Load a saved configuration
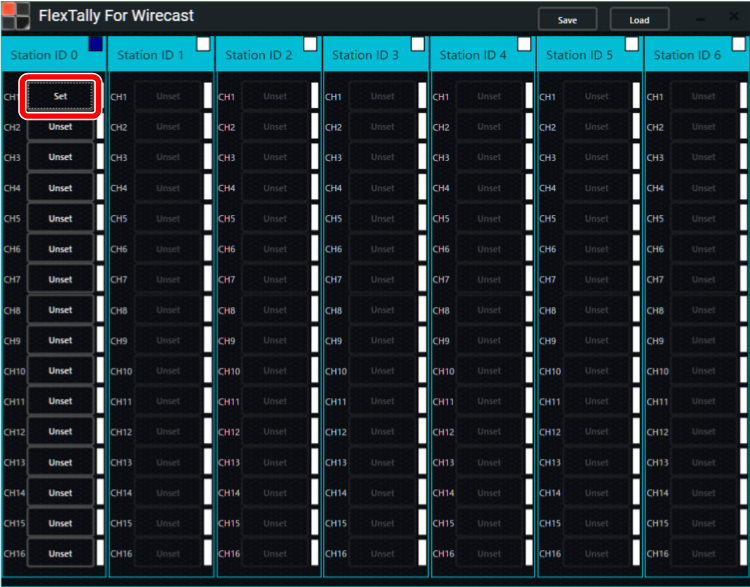Image resolution: width=750 pixels, height=587 pixels. click(639, 20)
